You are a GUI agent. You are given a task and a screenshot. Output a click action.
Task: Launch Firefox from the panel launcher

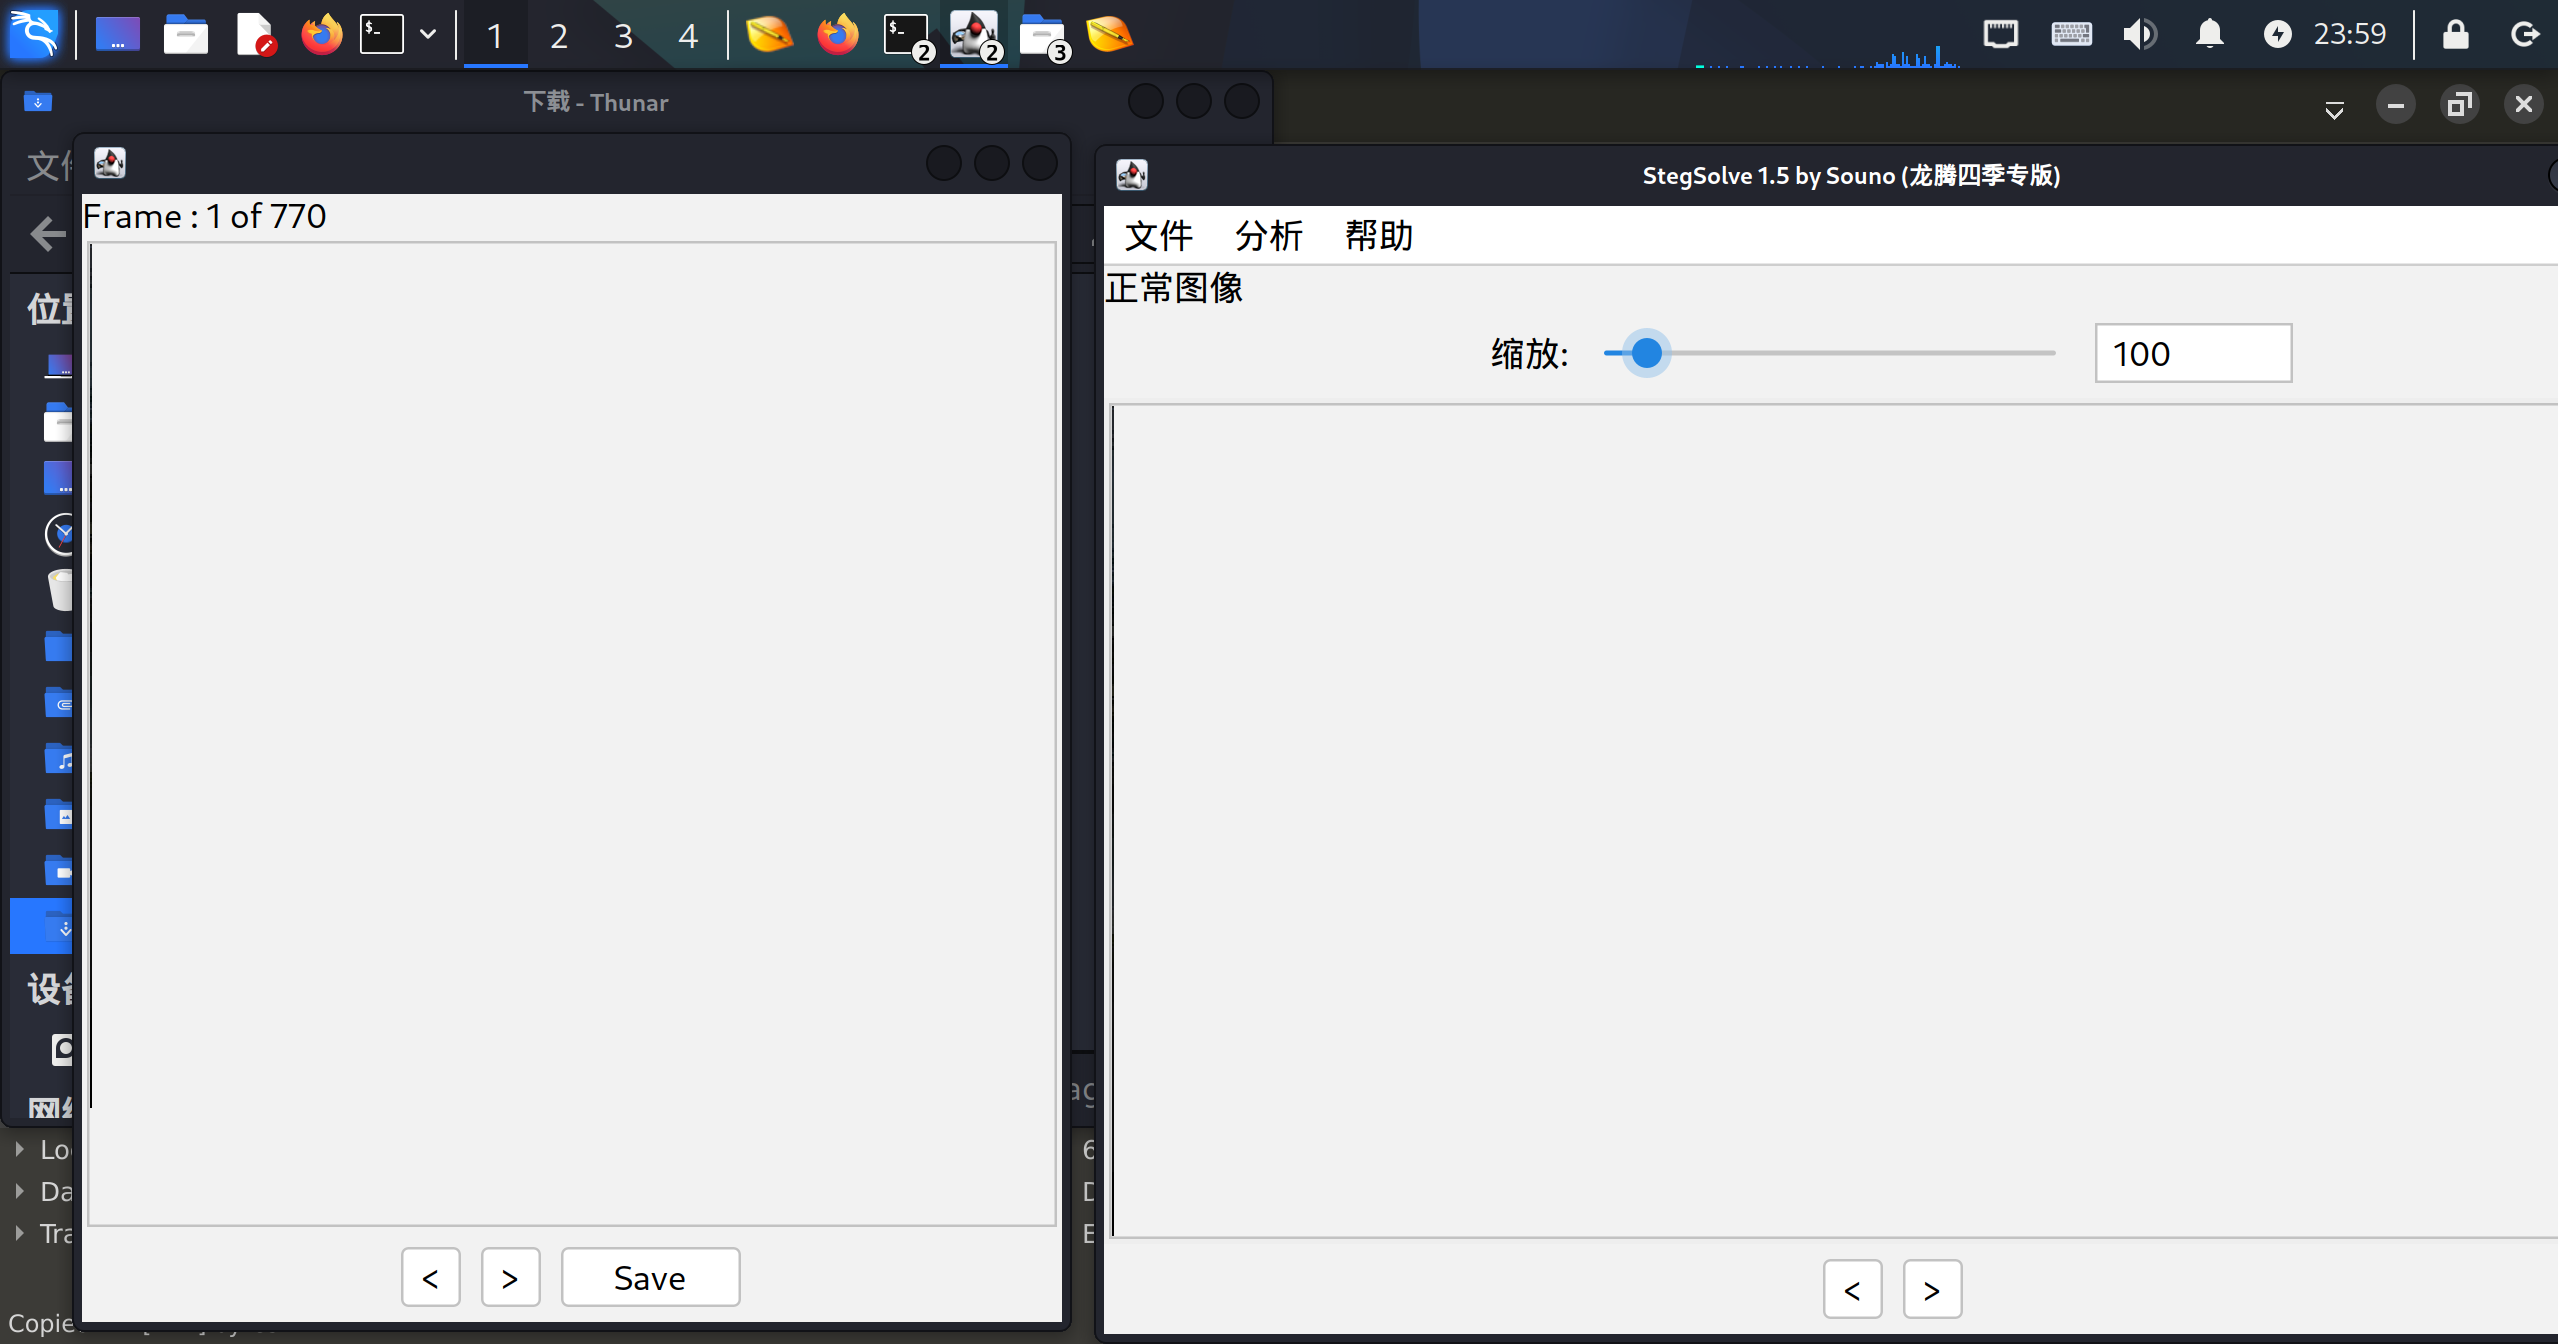321,35
